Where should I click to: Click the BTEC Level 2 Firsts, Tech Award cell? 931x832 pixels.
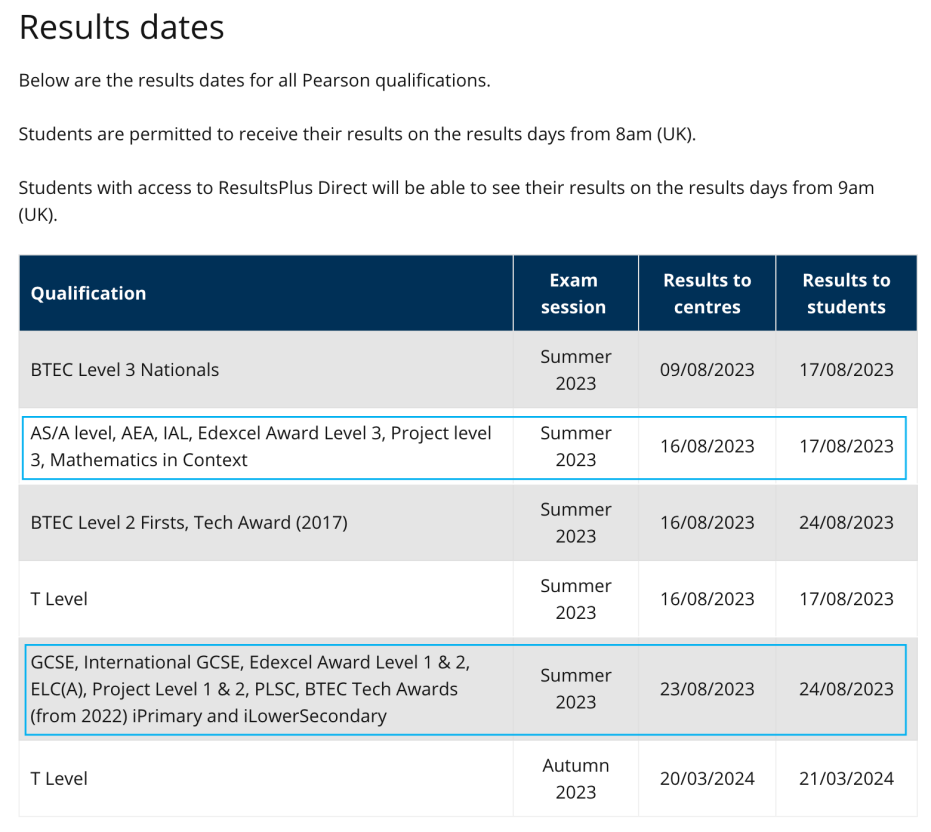189,522
